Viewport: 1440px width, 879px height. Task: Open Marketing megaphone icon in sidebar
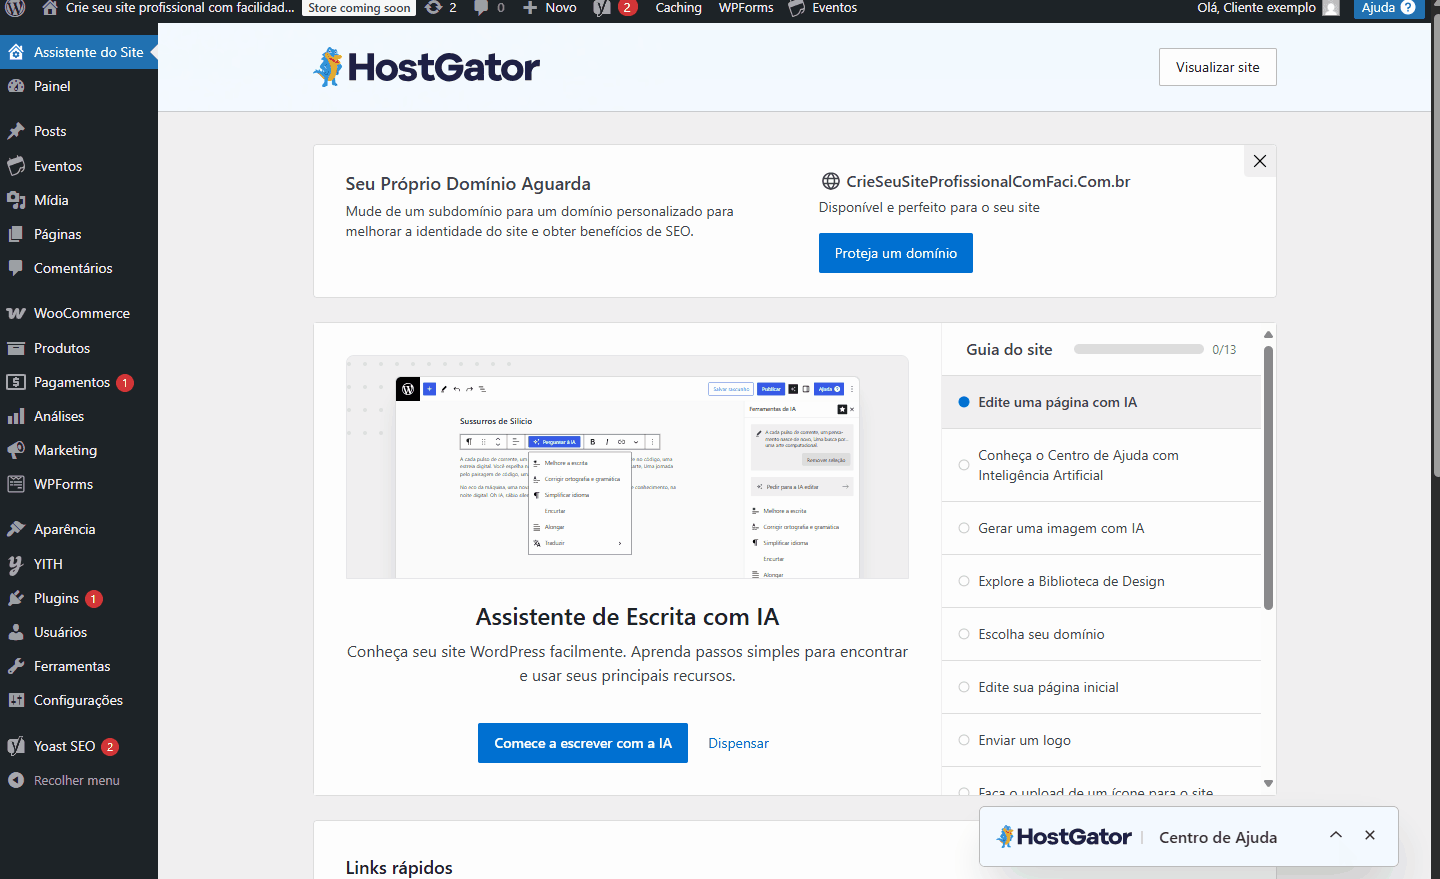[x=16, y=450]
